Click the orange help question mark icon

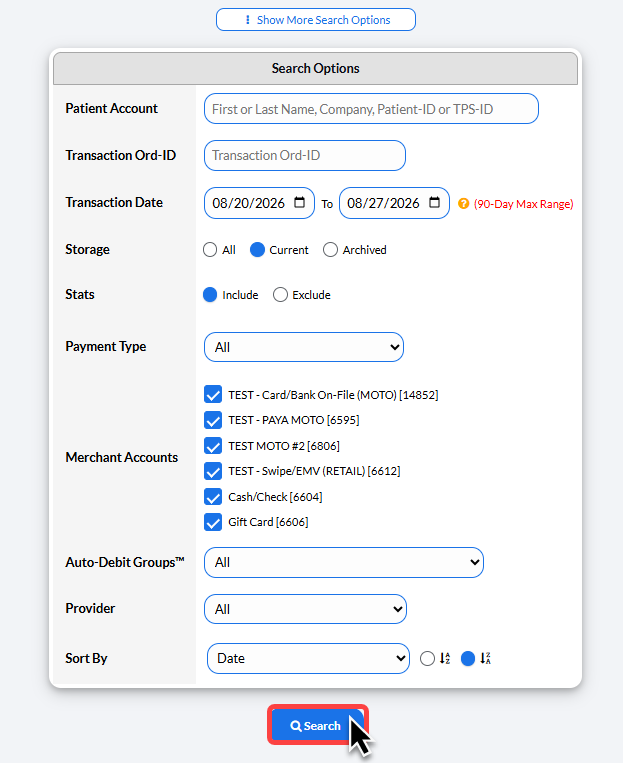tap(463, 203)
